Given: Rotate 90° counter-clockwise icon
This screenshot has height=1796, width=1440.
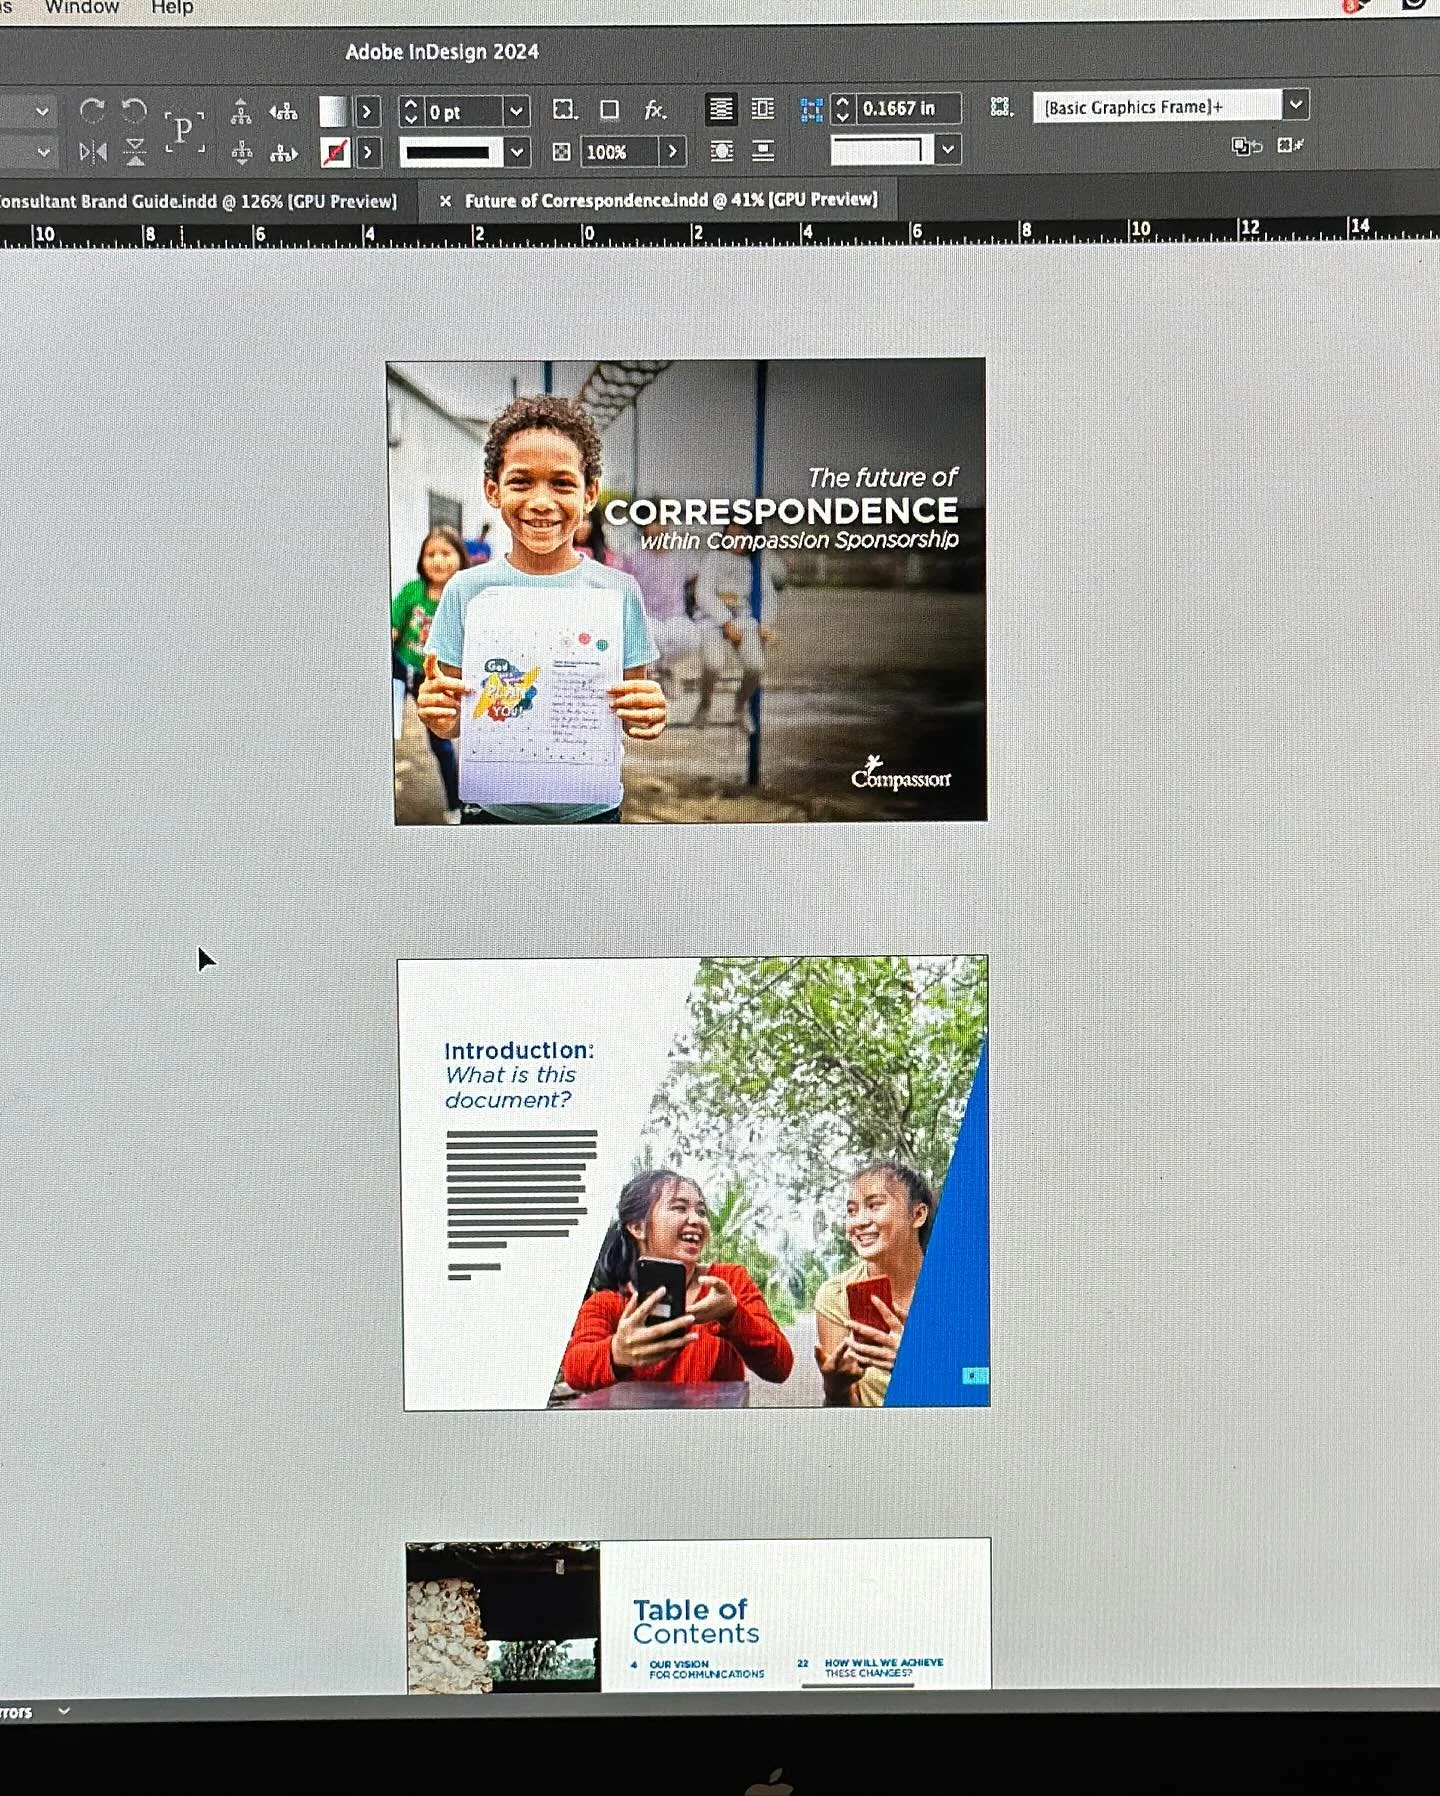Looking at the screenshot, I should pyautogui.click(x=134, y=110).
